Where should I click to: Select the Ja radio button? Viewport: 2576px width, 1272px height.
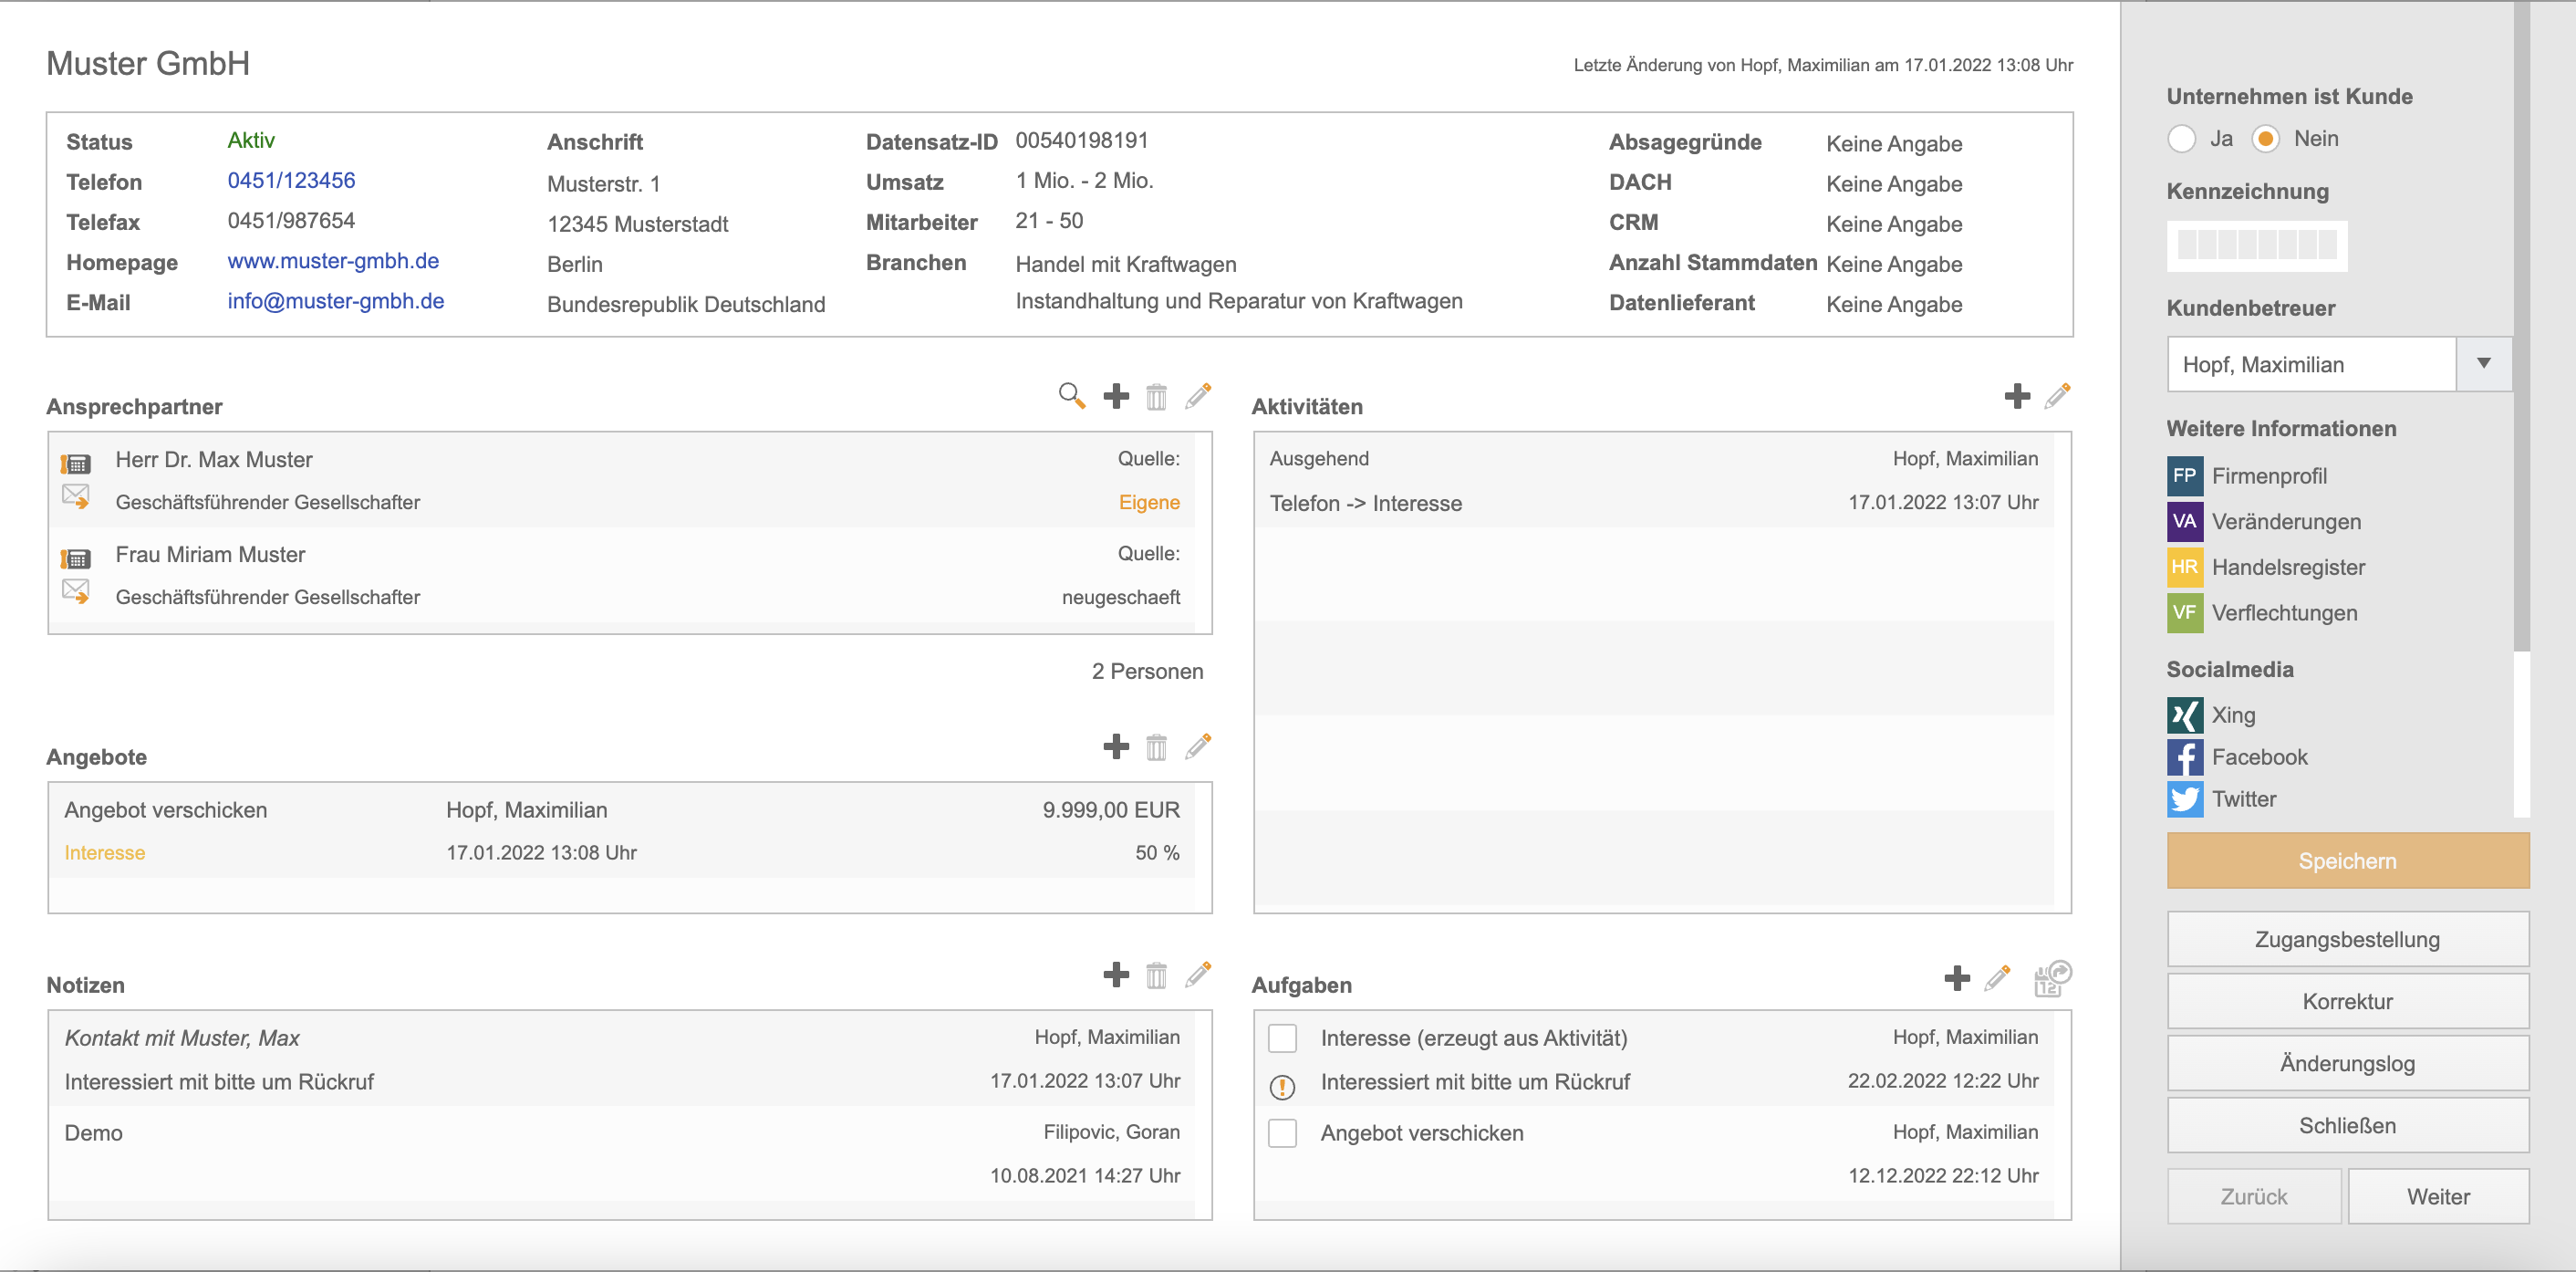point(2181,139)
